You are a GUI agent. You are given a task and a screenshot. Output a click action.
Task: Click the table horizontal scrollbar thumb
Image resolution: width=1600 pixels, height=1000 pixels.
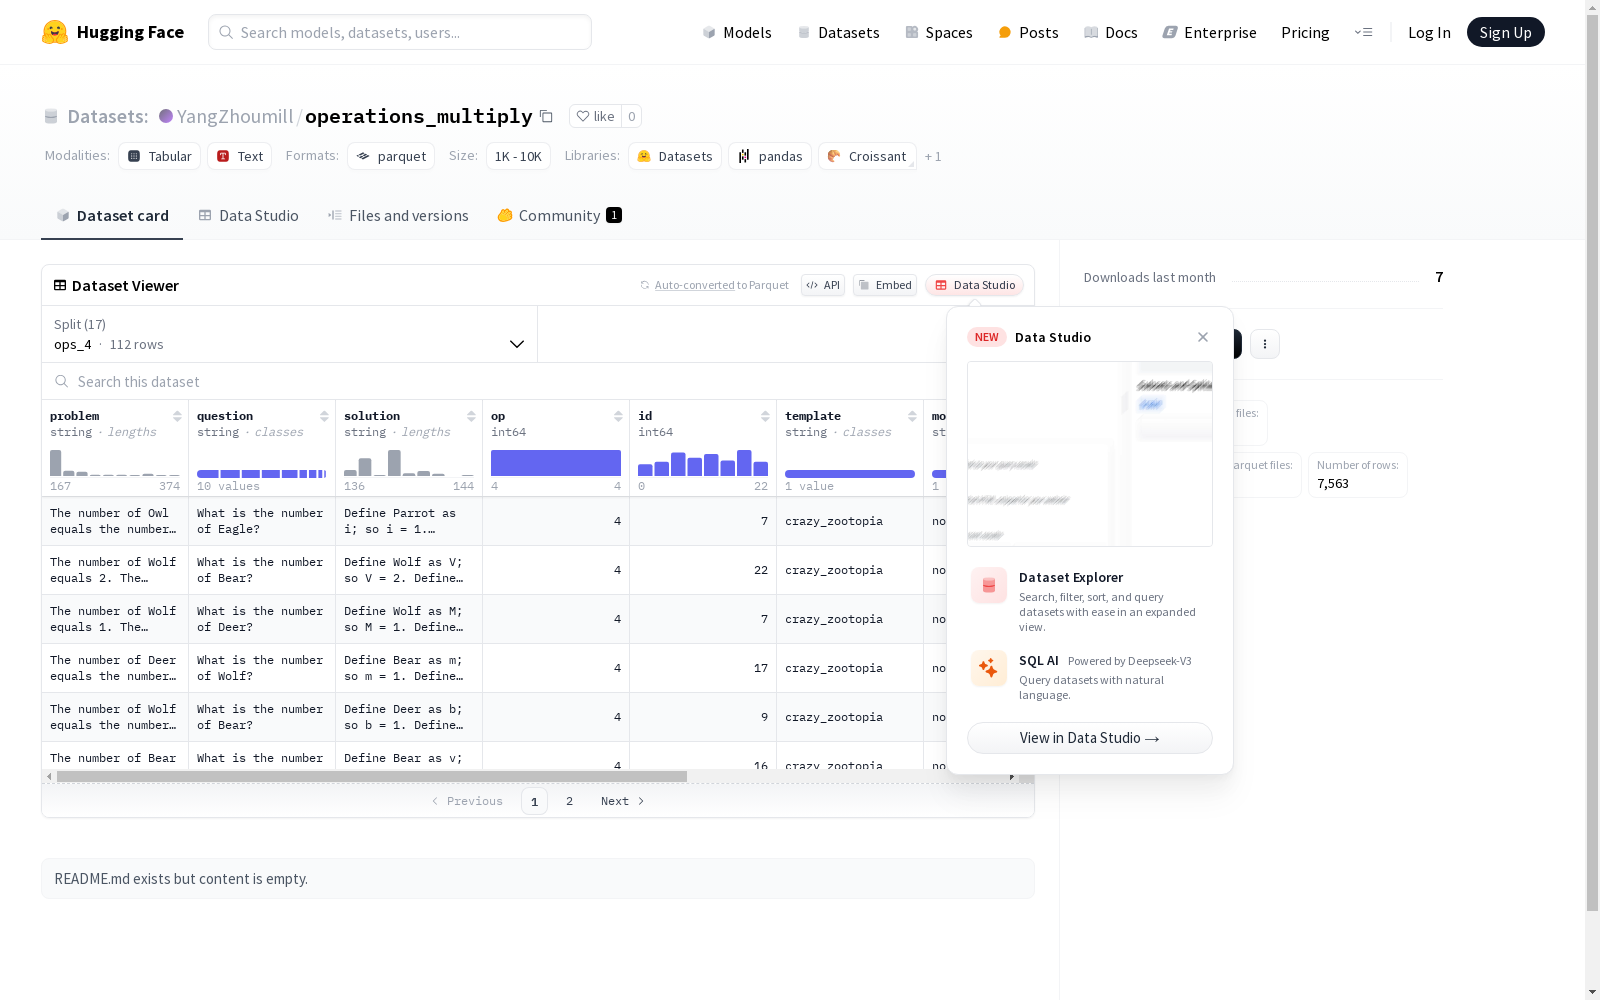click(x=372, y=776)
